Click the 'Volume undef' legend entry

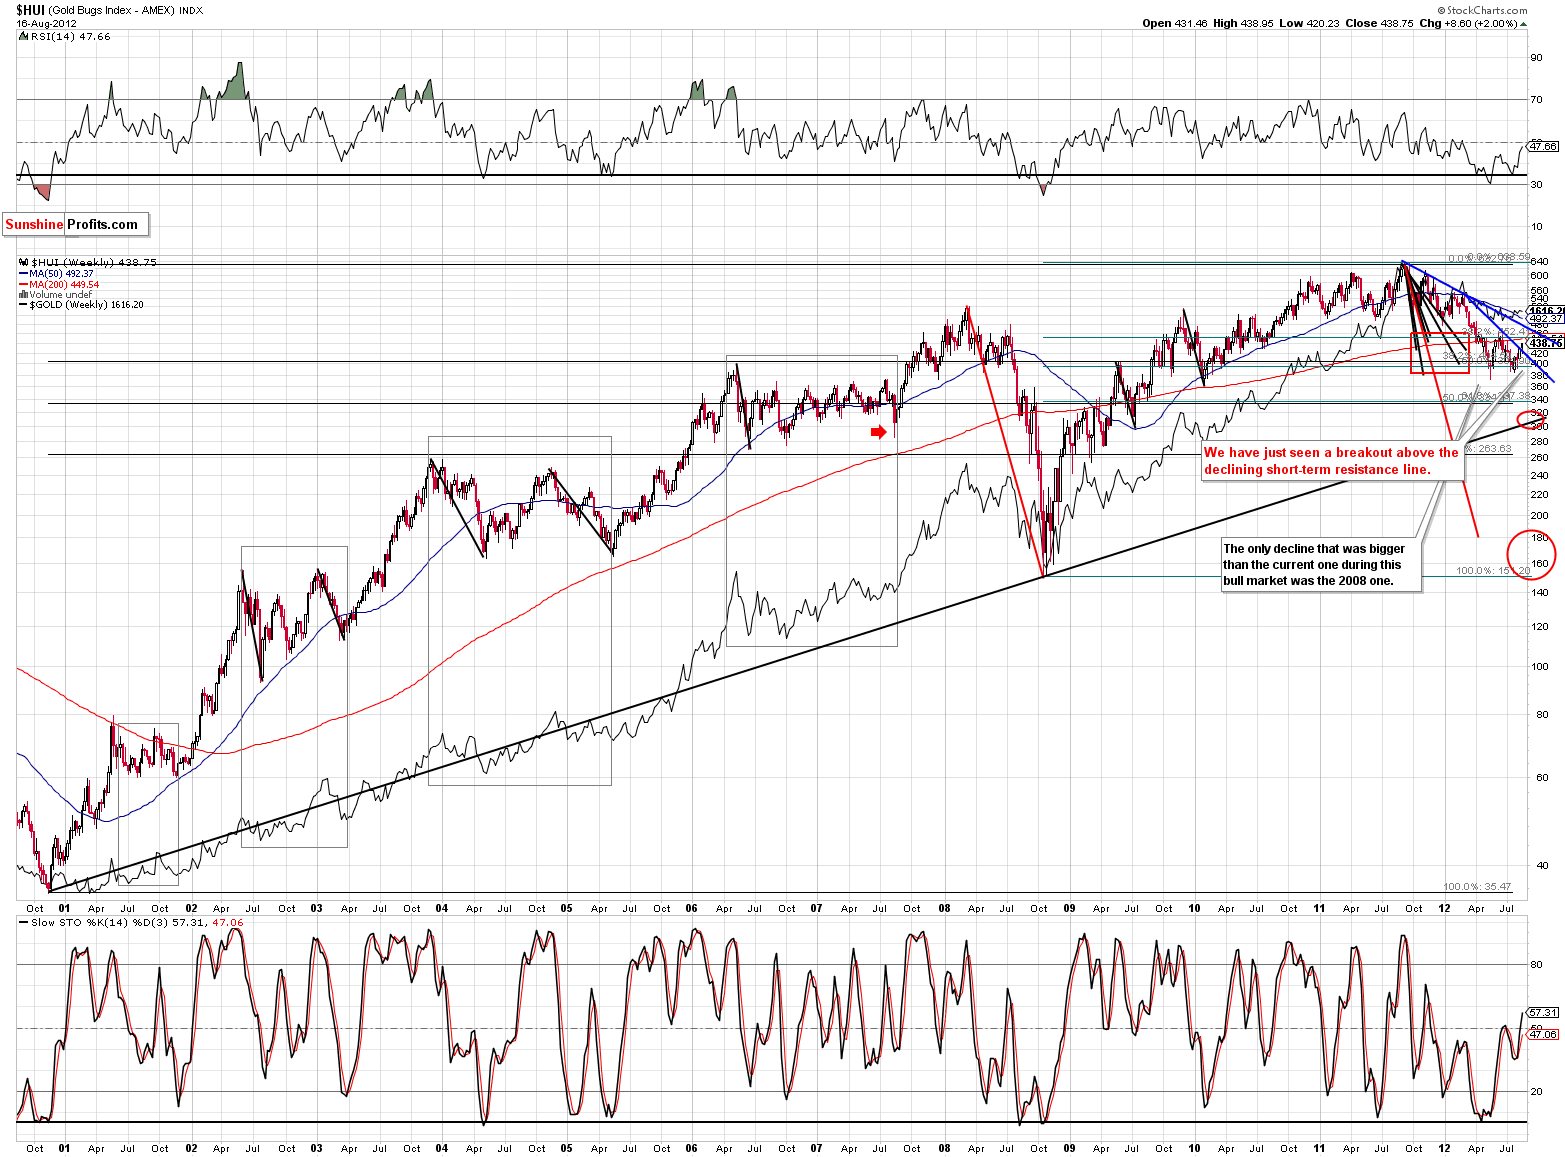pos(61,295)
